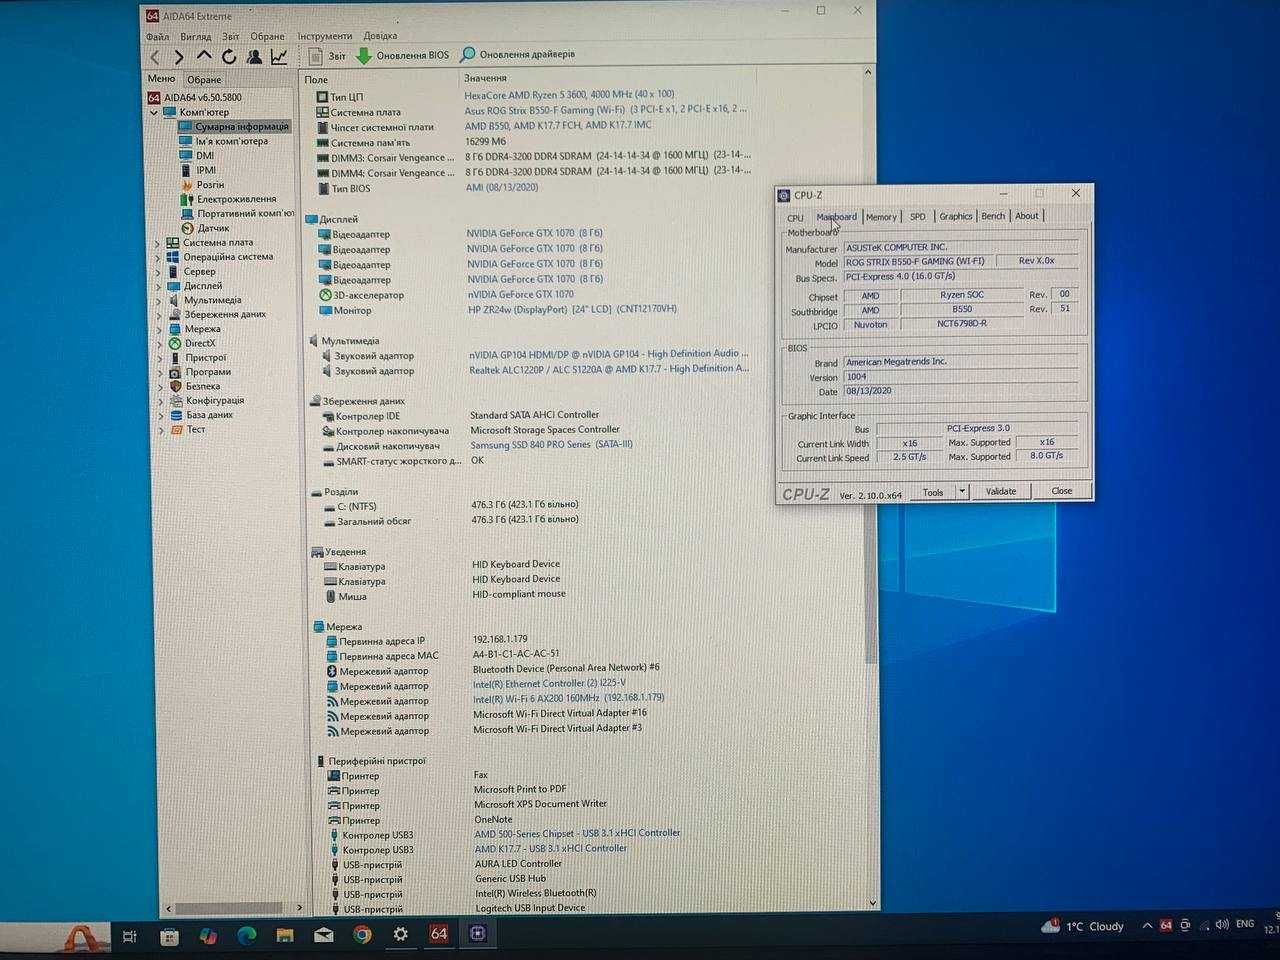Open the Memory tab in CPU-Z
This screenshot has height=960, width=1280.
[881, 216]
